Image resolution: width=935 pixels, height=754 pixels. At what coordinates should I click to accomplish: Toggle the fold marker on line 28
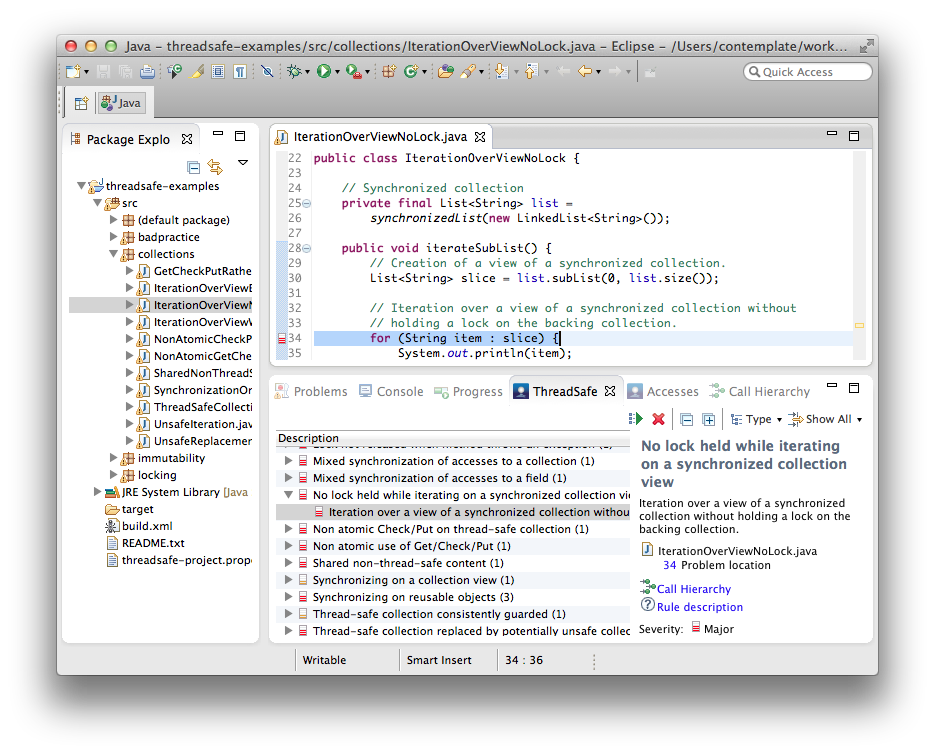click(x=306, y=248)
